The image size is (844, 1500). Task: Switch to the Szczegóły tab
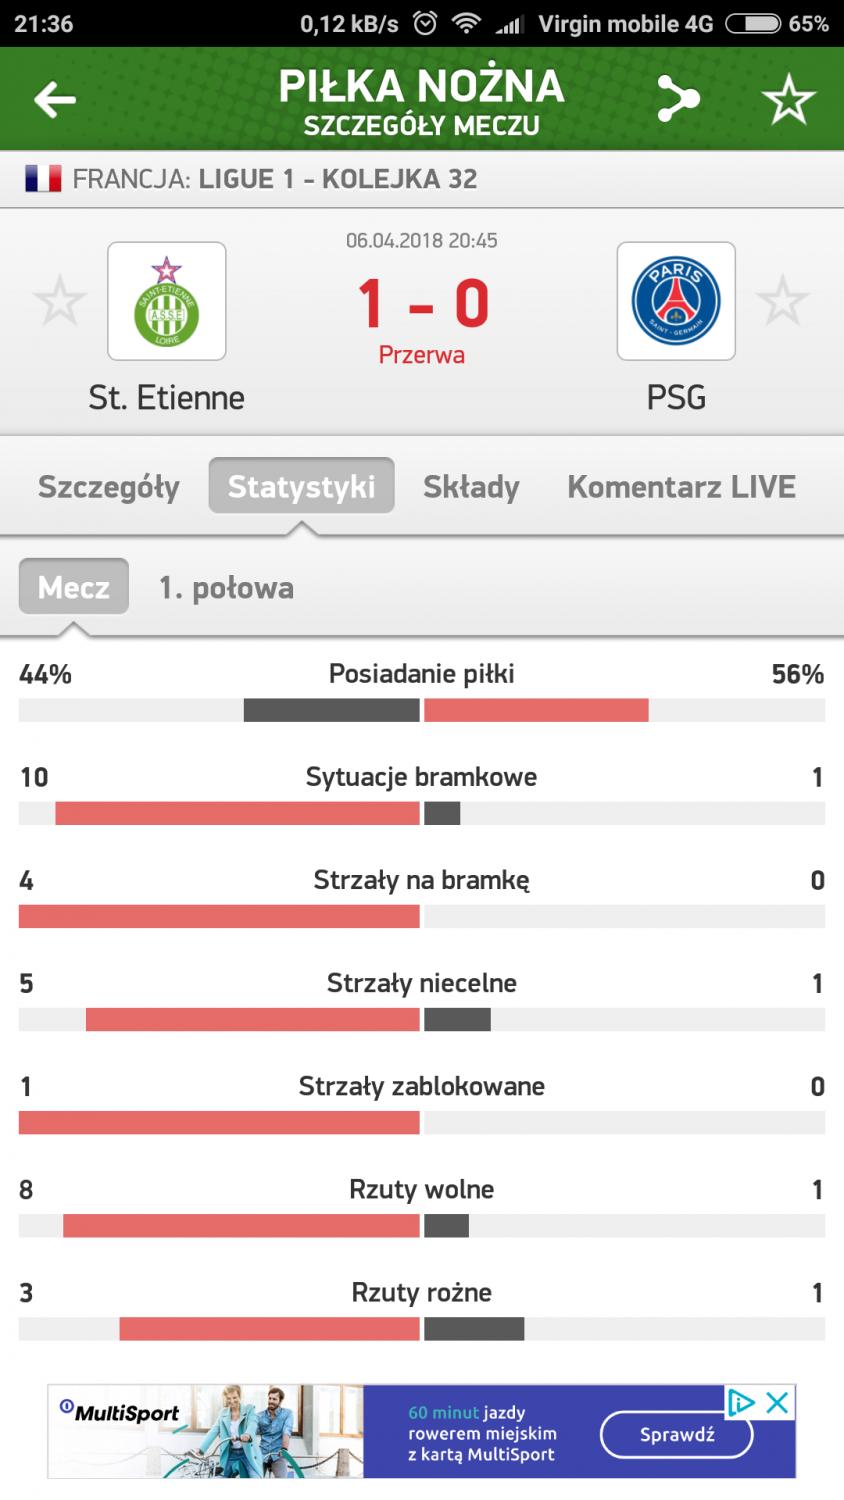[x=109, y=487]
